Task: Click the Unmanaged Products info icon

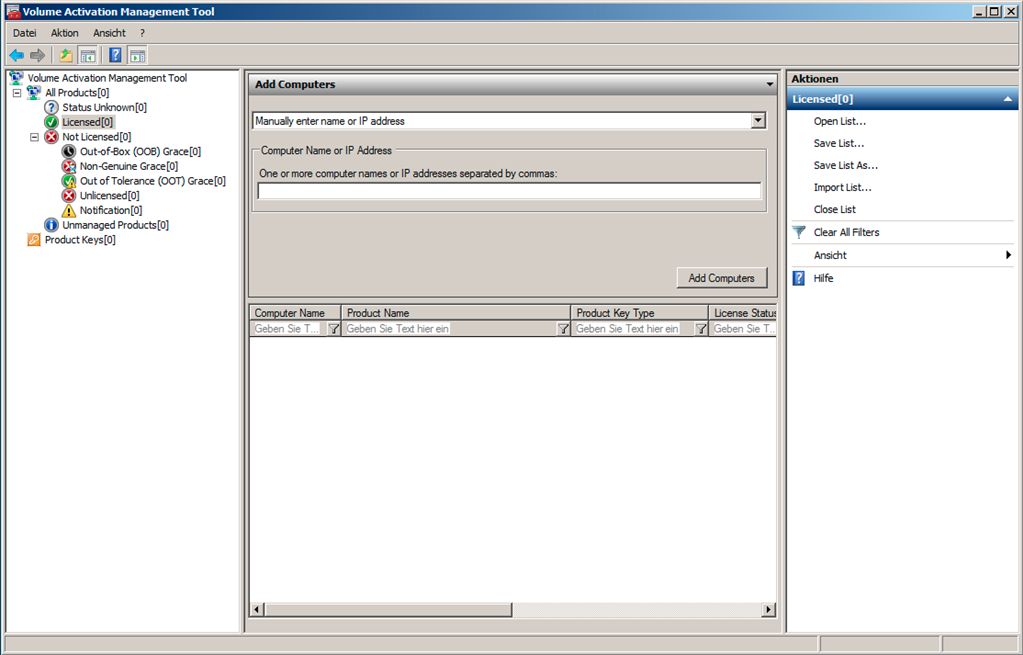Action: tap(51, 225)
